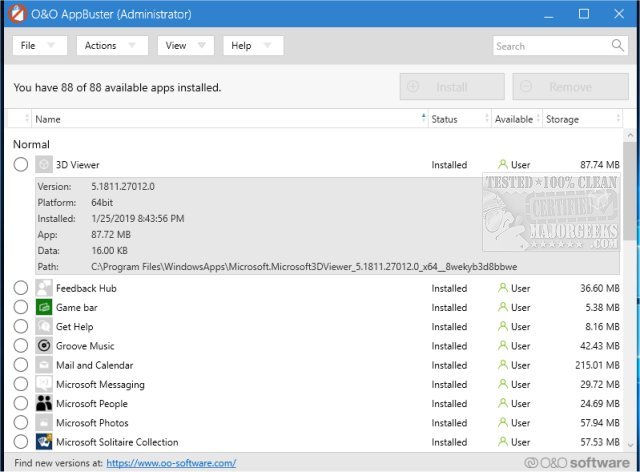Screen dimensions: 640x472
Task: Click the Microsoft Solitaire Collection icon
Action: click(x=44, y=442)
